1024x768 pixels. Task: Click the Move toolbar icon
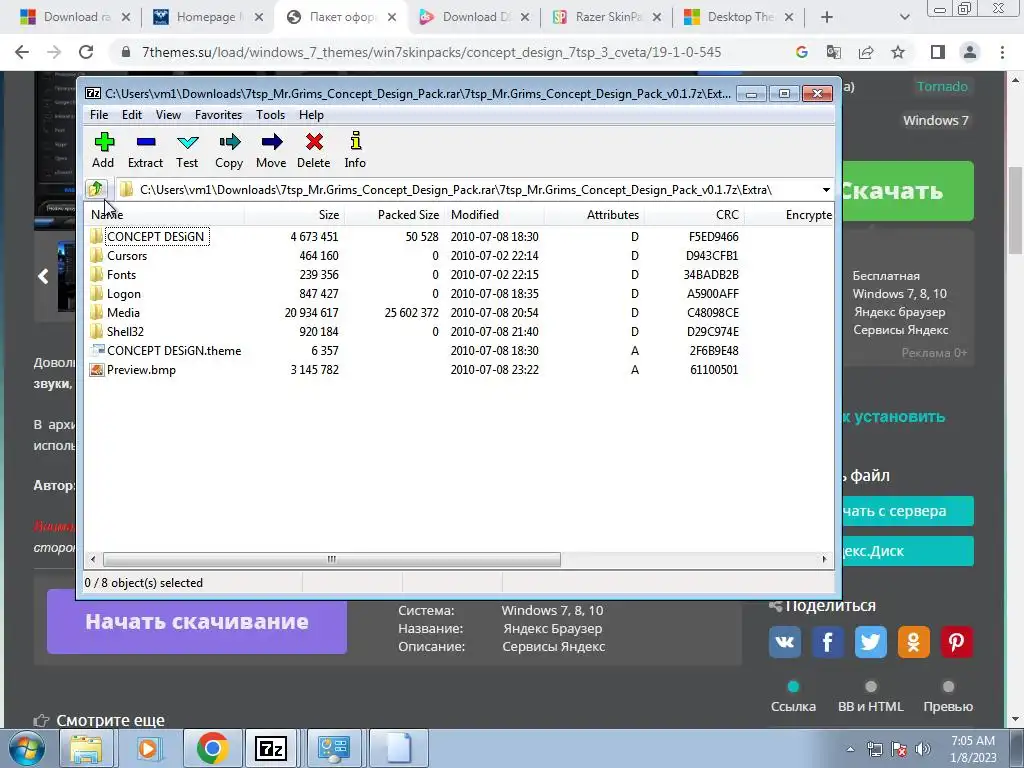[272, 142]
